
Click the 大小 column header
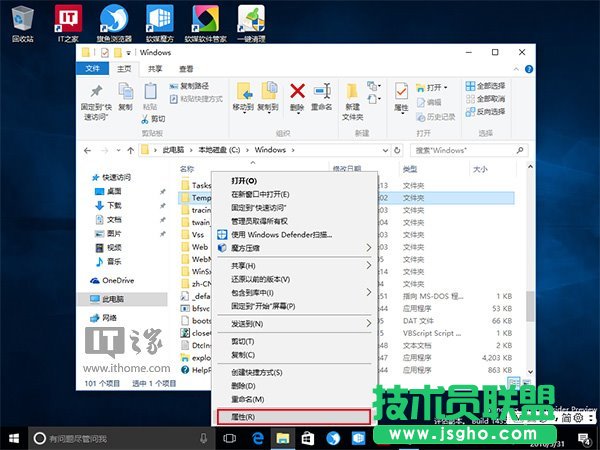click(x=480, y=169)
